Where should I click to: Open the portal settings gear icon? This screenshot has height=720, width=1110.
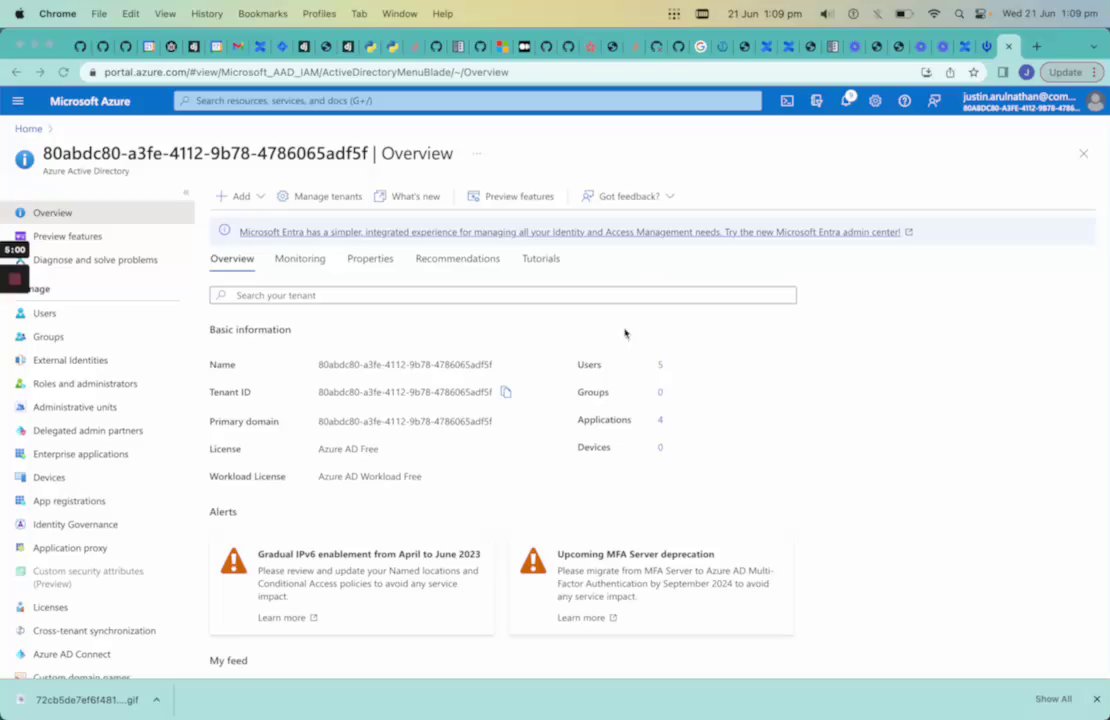tap(875, 101)
